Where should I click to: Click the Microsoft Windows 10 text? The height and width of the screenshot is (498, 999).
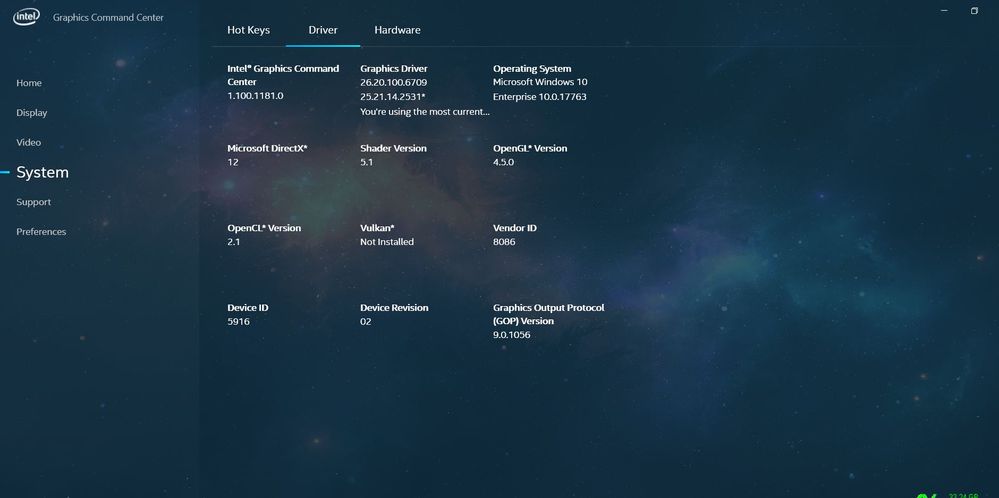pyautogui.click(x=540, y=82)
